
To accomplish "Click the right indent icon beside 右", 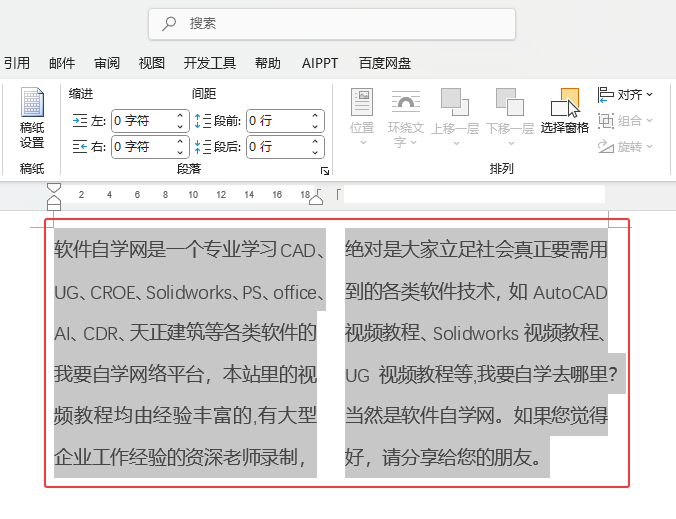I will 80,147.
